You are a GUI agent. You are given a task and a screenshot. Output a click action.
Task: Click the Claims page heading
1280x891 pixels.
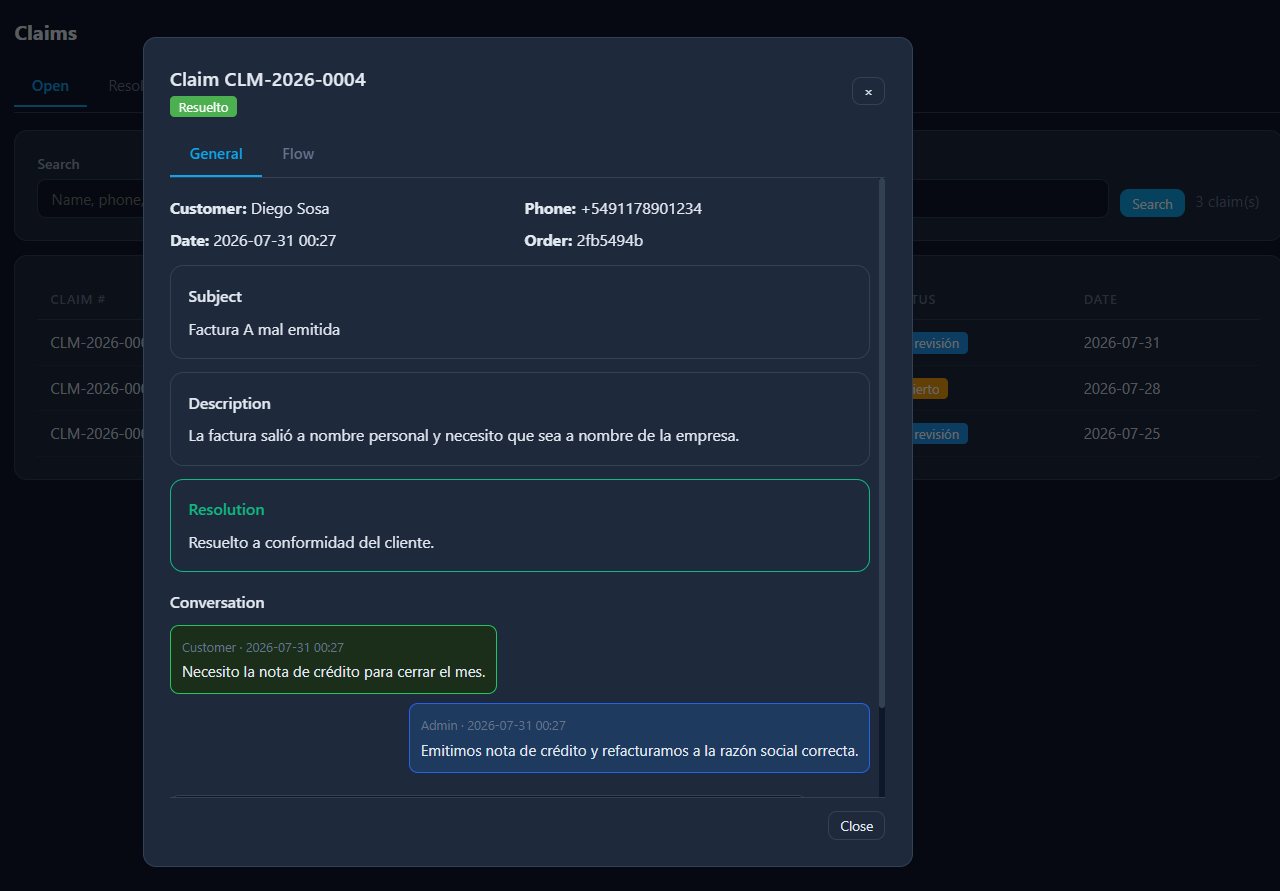[x=46, y=33]
